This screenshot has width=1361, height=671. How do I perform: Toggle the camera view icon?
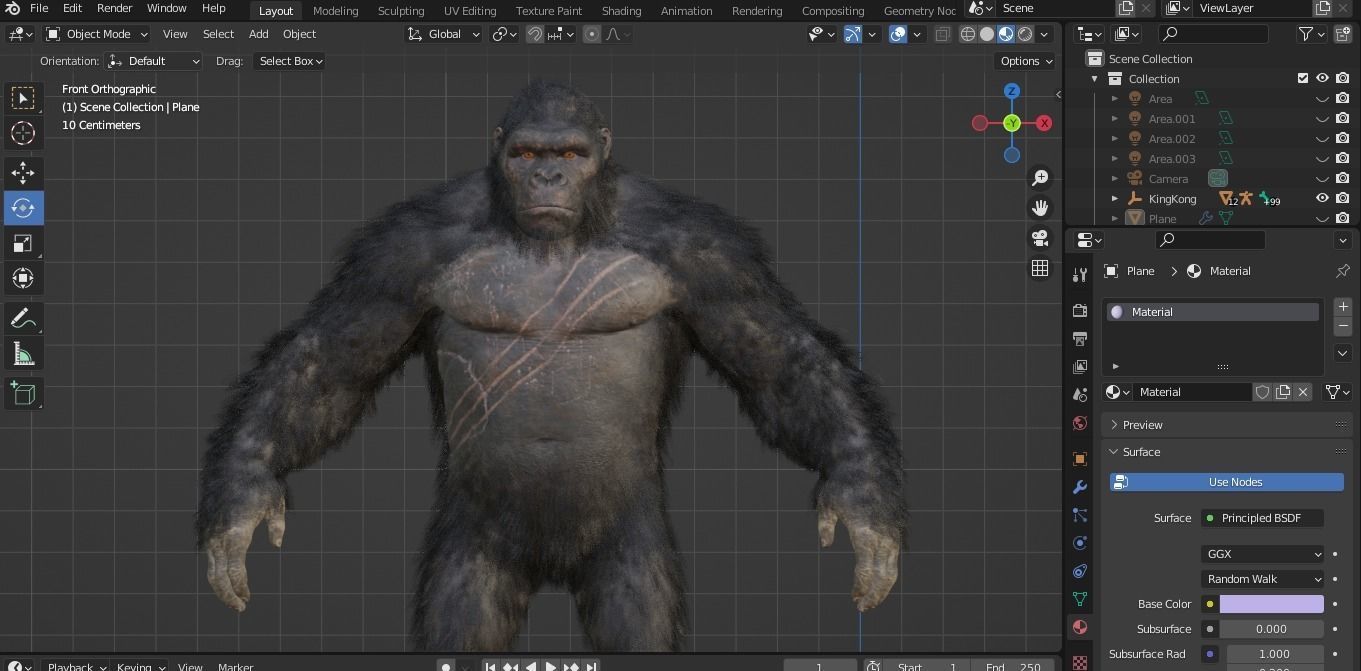(x=1040, y=238)
